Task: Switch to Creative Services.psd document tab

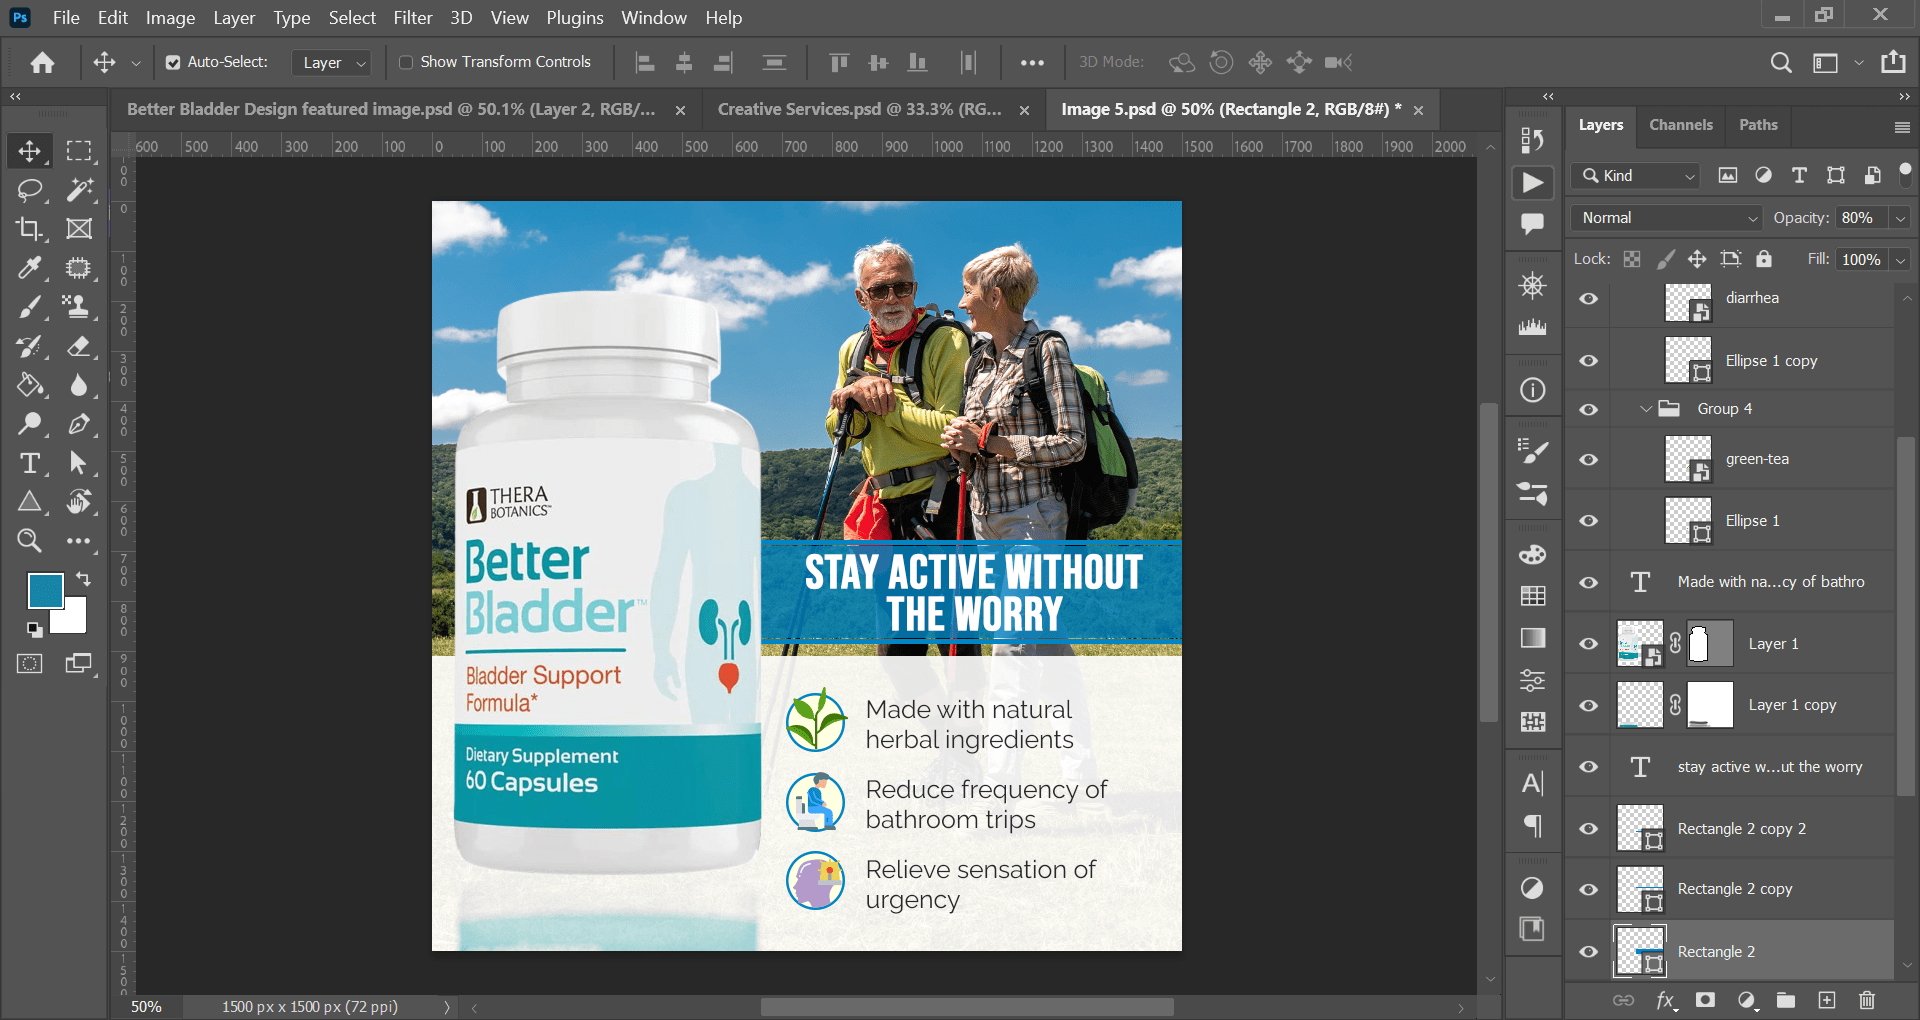Action: (859, 109)
